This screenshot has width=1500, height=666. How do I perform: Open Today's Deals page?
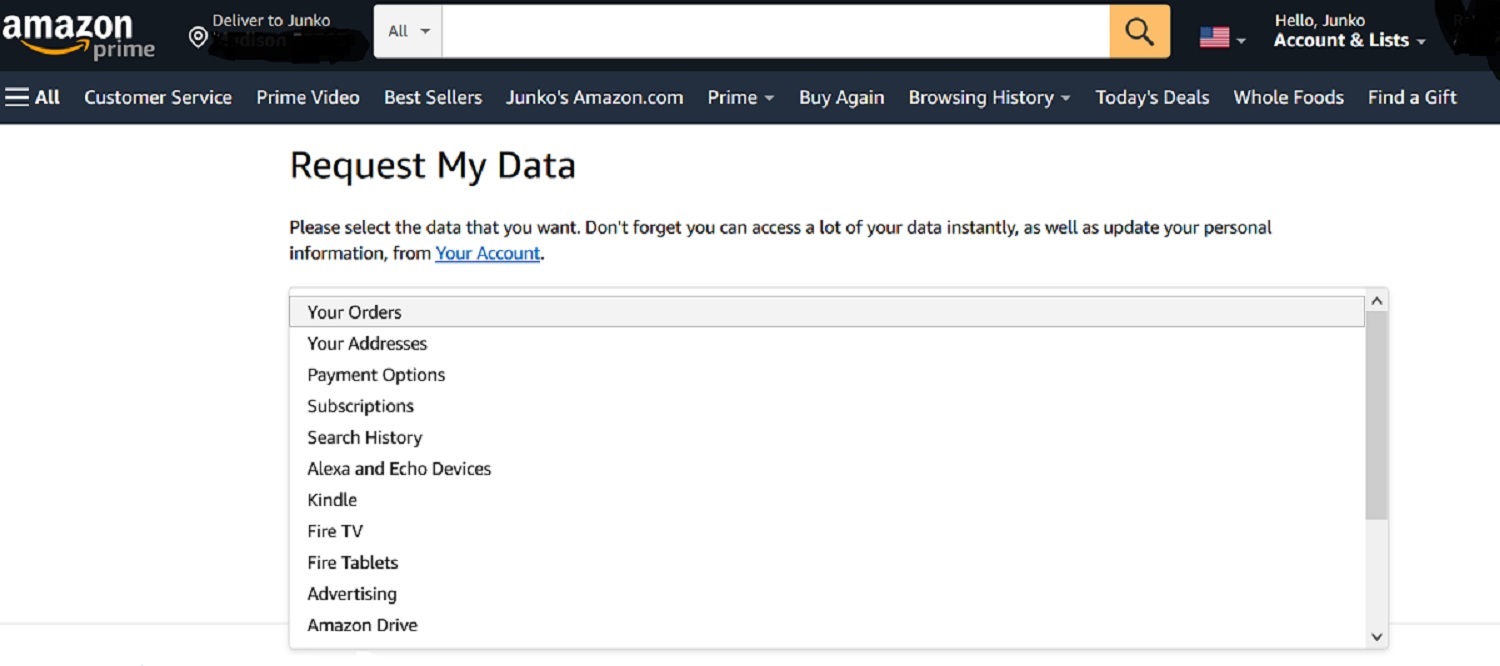(x=1152, y=97)
